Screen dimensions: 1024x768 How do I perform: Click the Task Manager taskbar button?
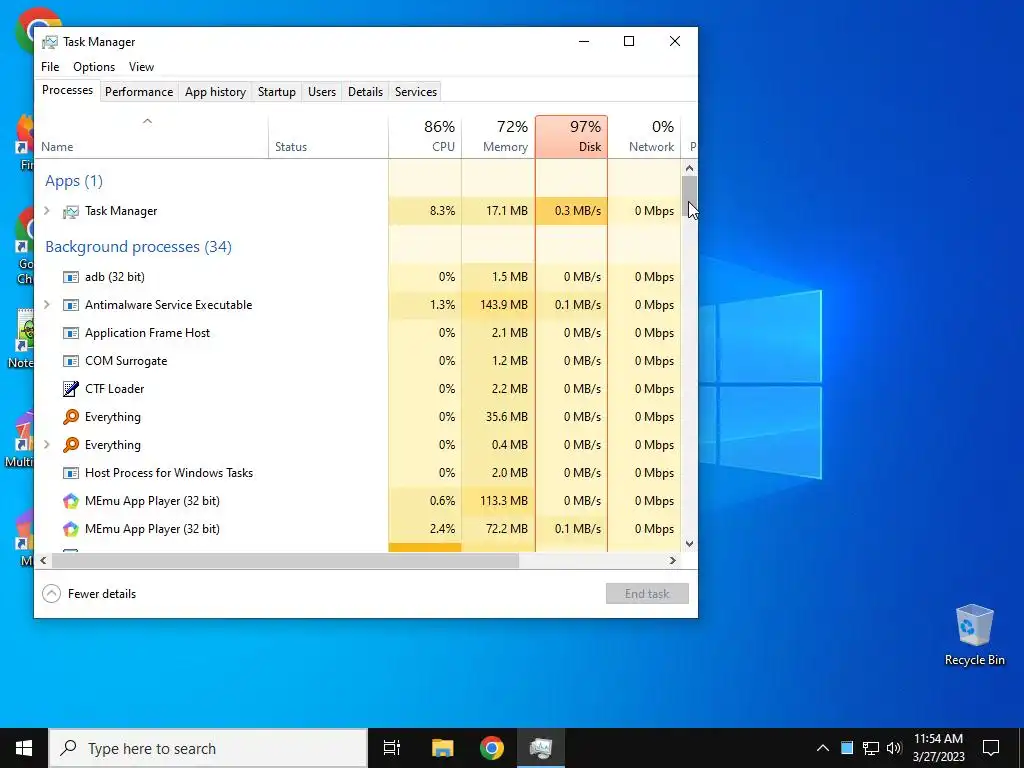click(x=541, y=748)
